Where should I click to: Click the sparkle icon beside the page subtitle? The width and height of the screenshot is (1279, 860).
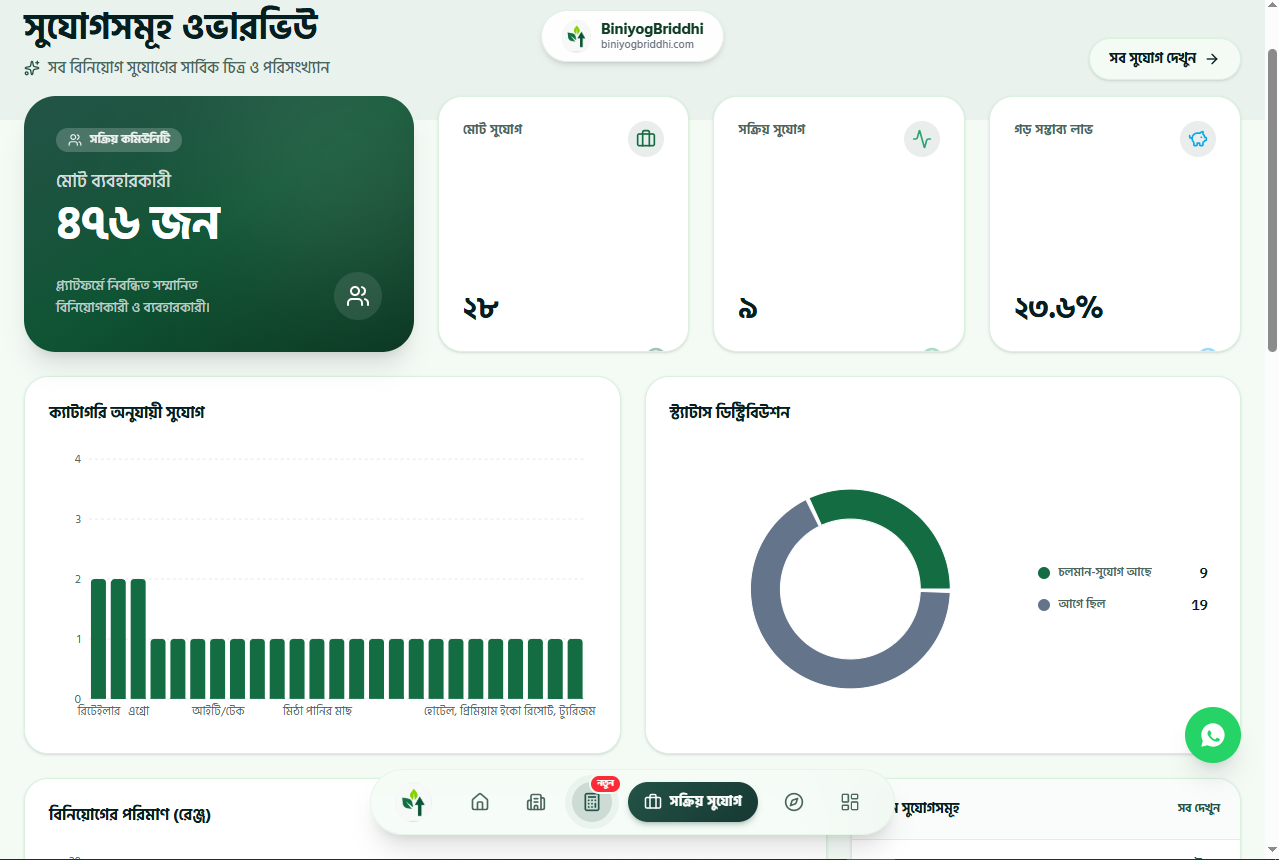tap(32, 68)
